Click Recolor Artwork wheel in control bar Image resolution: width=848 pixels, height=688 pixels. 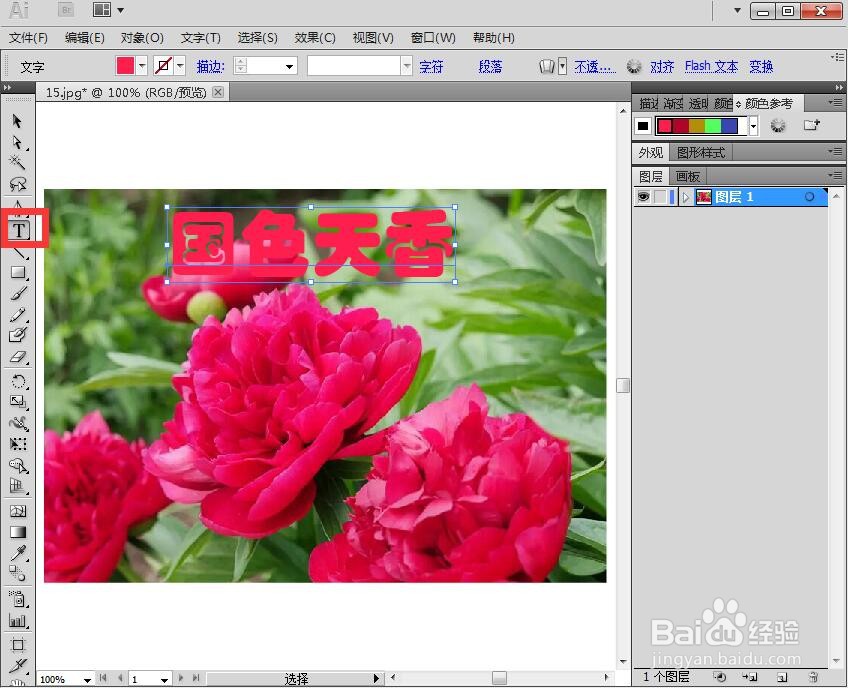click(633, 67)
